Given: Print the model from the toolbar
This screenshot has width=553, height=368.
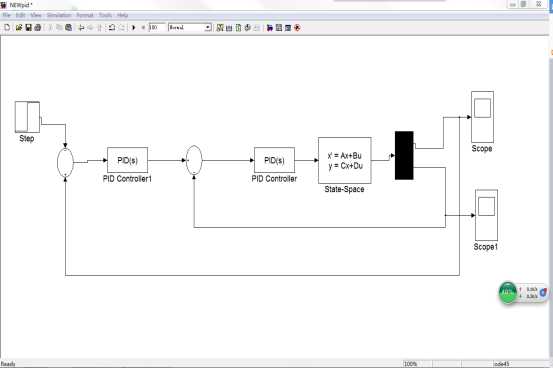Looking at the screenshot, I should click(x=38, y=28).
